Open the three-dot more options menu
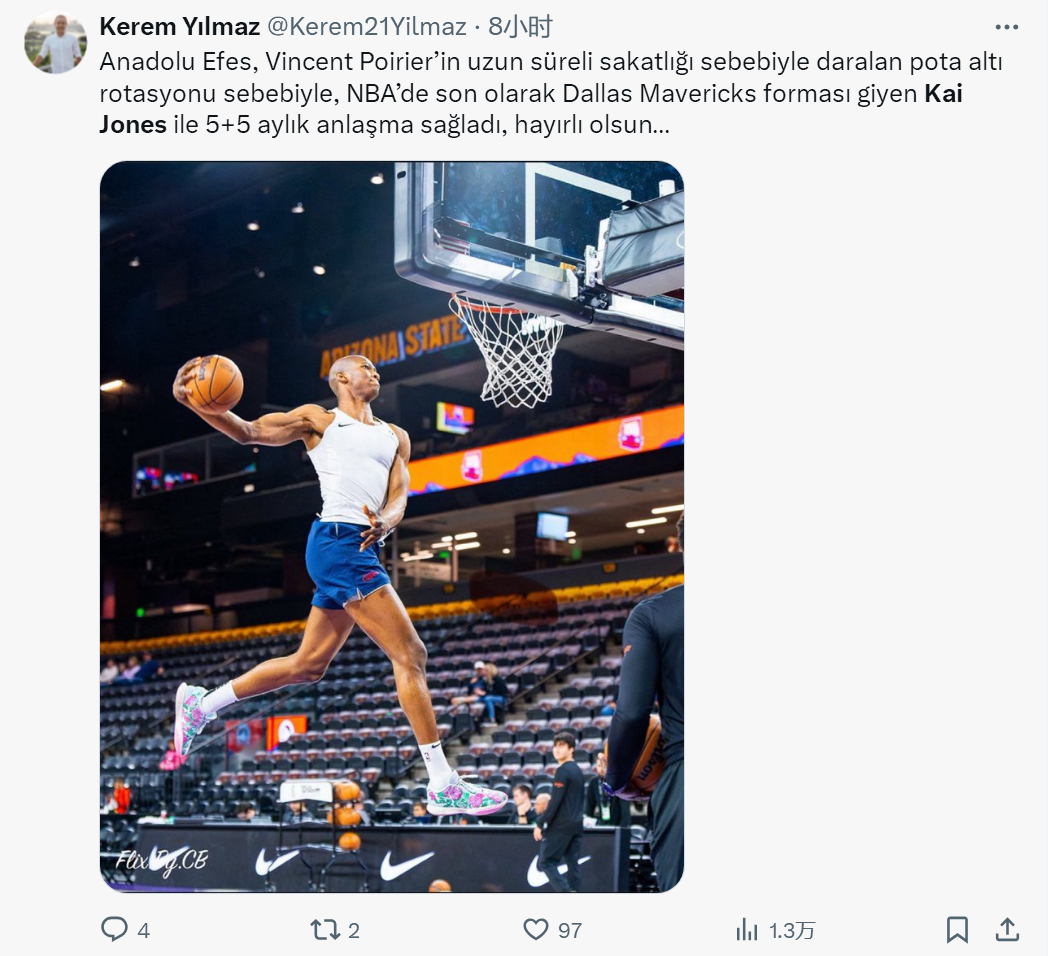This screenshot has height=956, width=1048. [1006, 28]
